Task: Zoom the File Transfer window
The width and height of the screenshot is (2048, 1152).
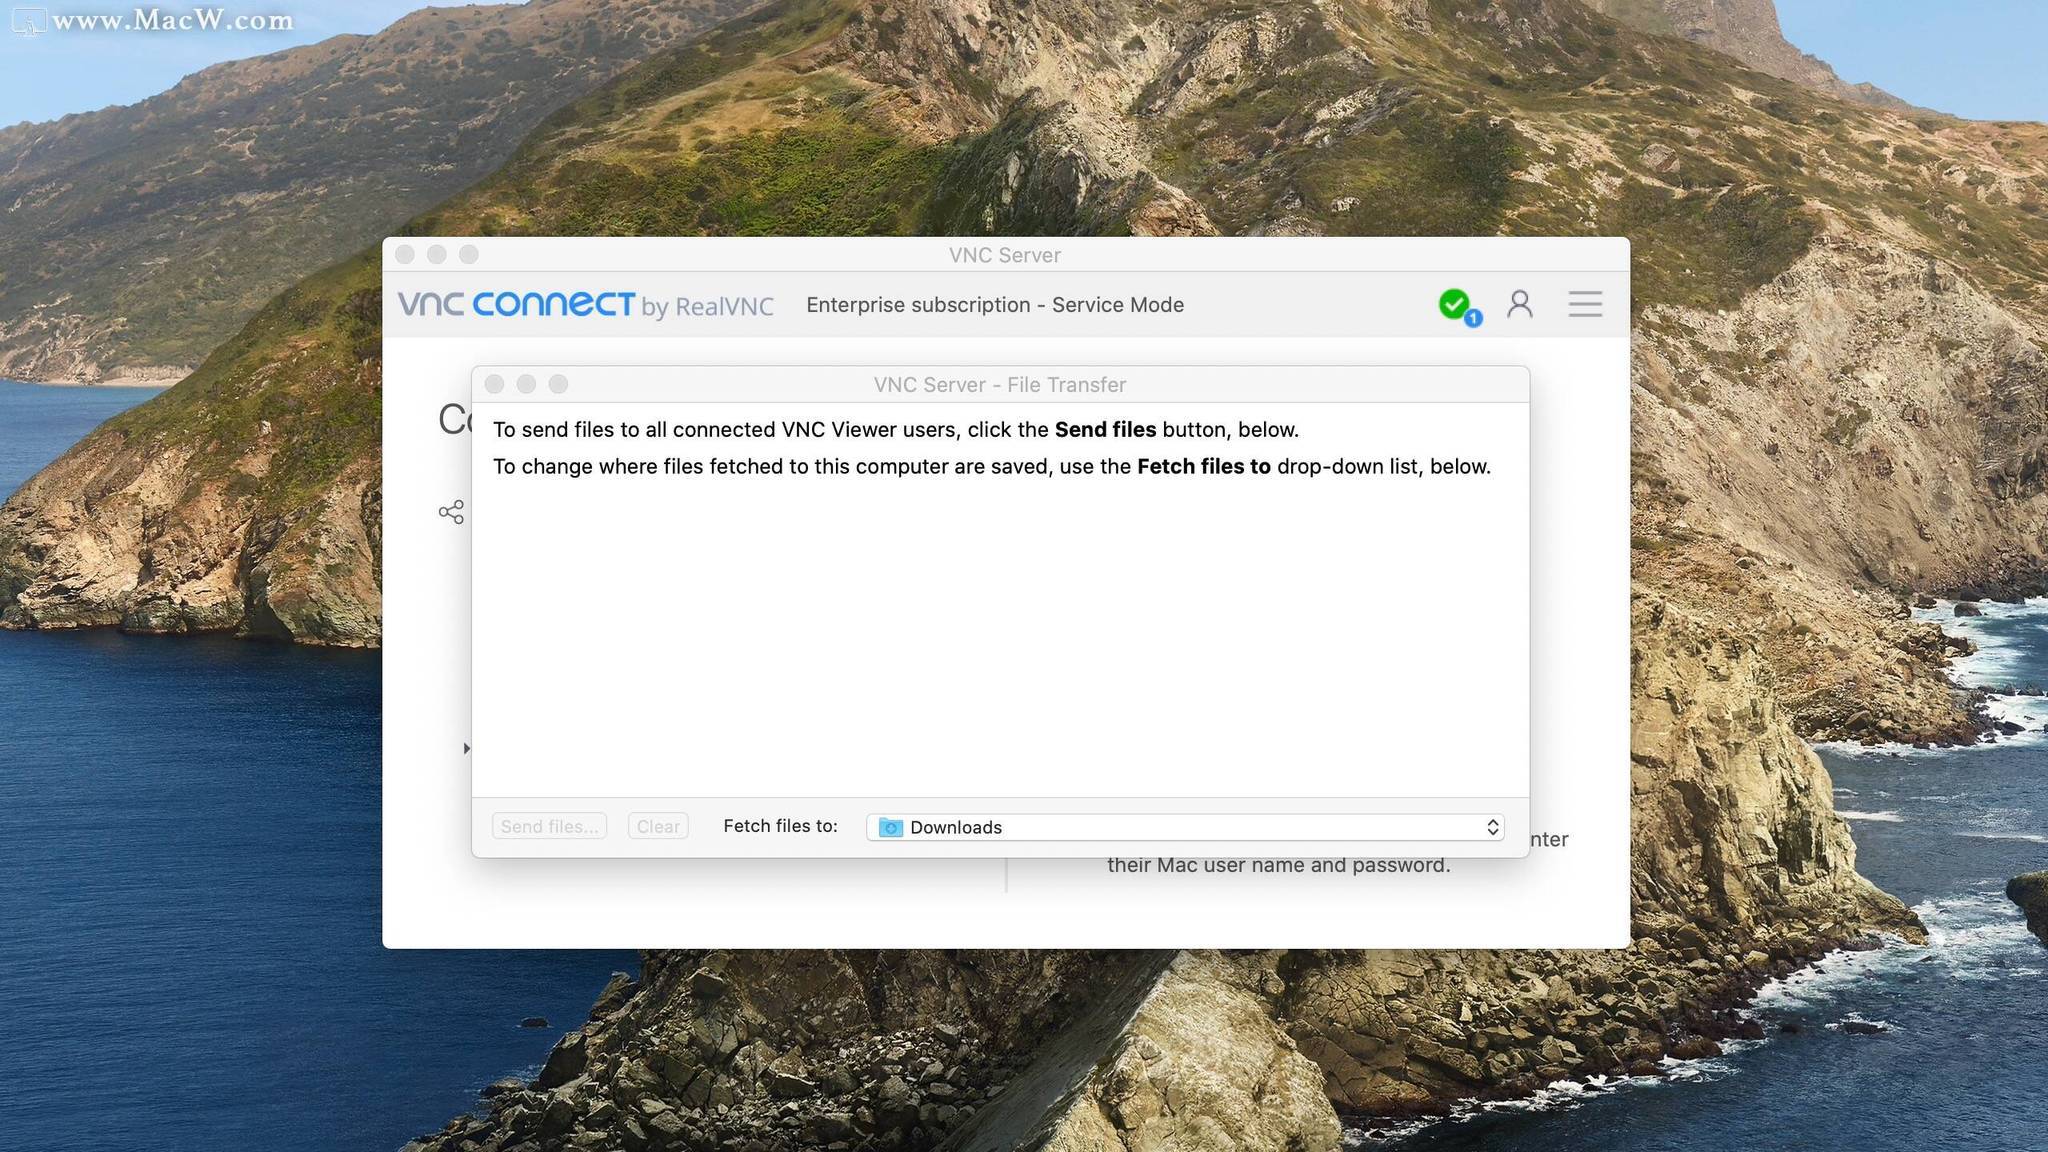Action: click(558, 384)
